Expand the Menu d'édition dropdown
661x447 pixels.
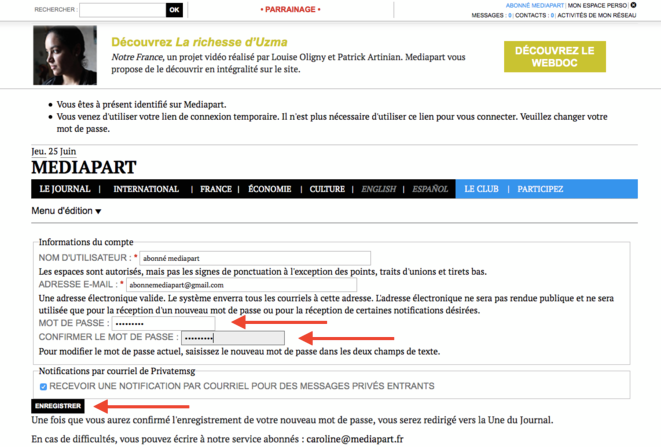66,211
